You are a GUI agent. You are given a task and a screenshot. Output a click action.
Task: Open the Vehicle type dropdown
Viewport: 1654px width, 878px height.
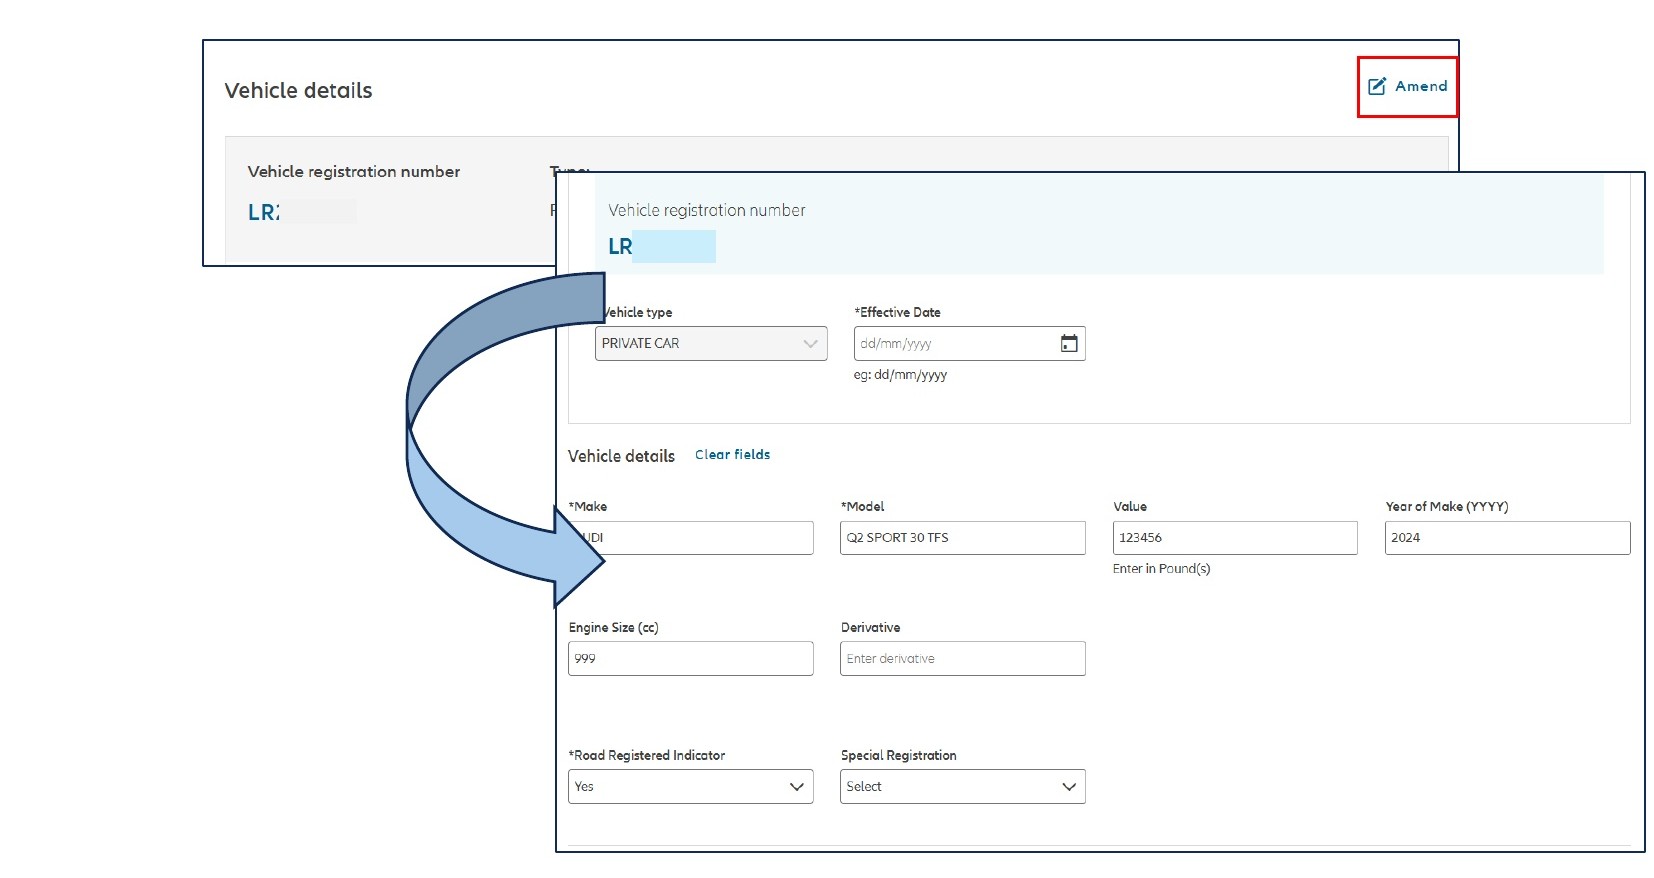pyautogui.click(x=711, y=343)
